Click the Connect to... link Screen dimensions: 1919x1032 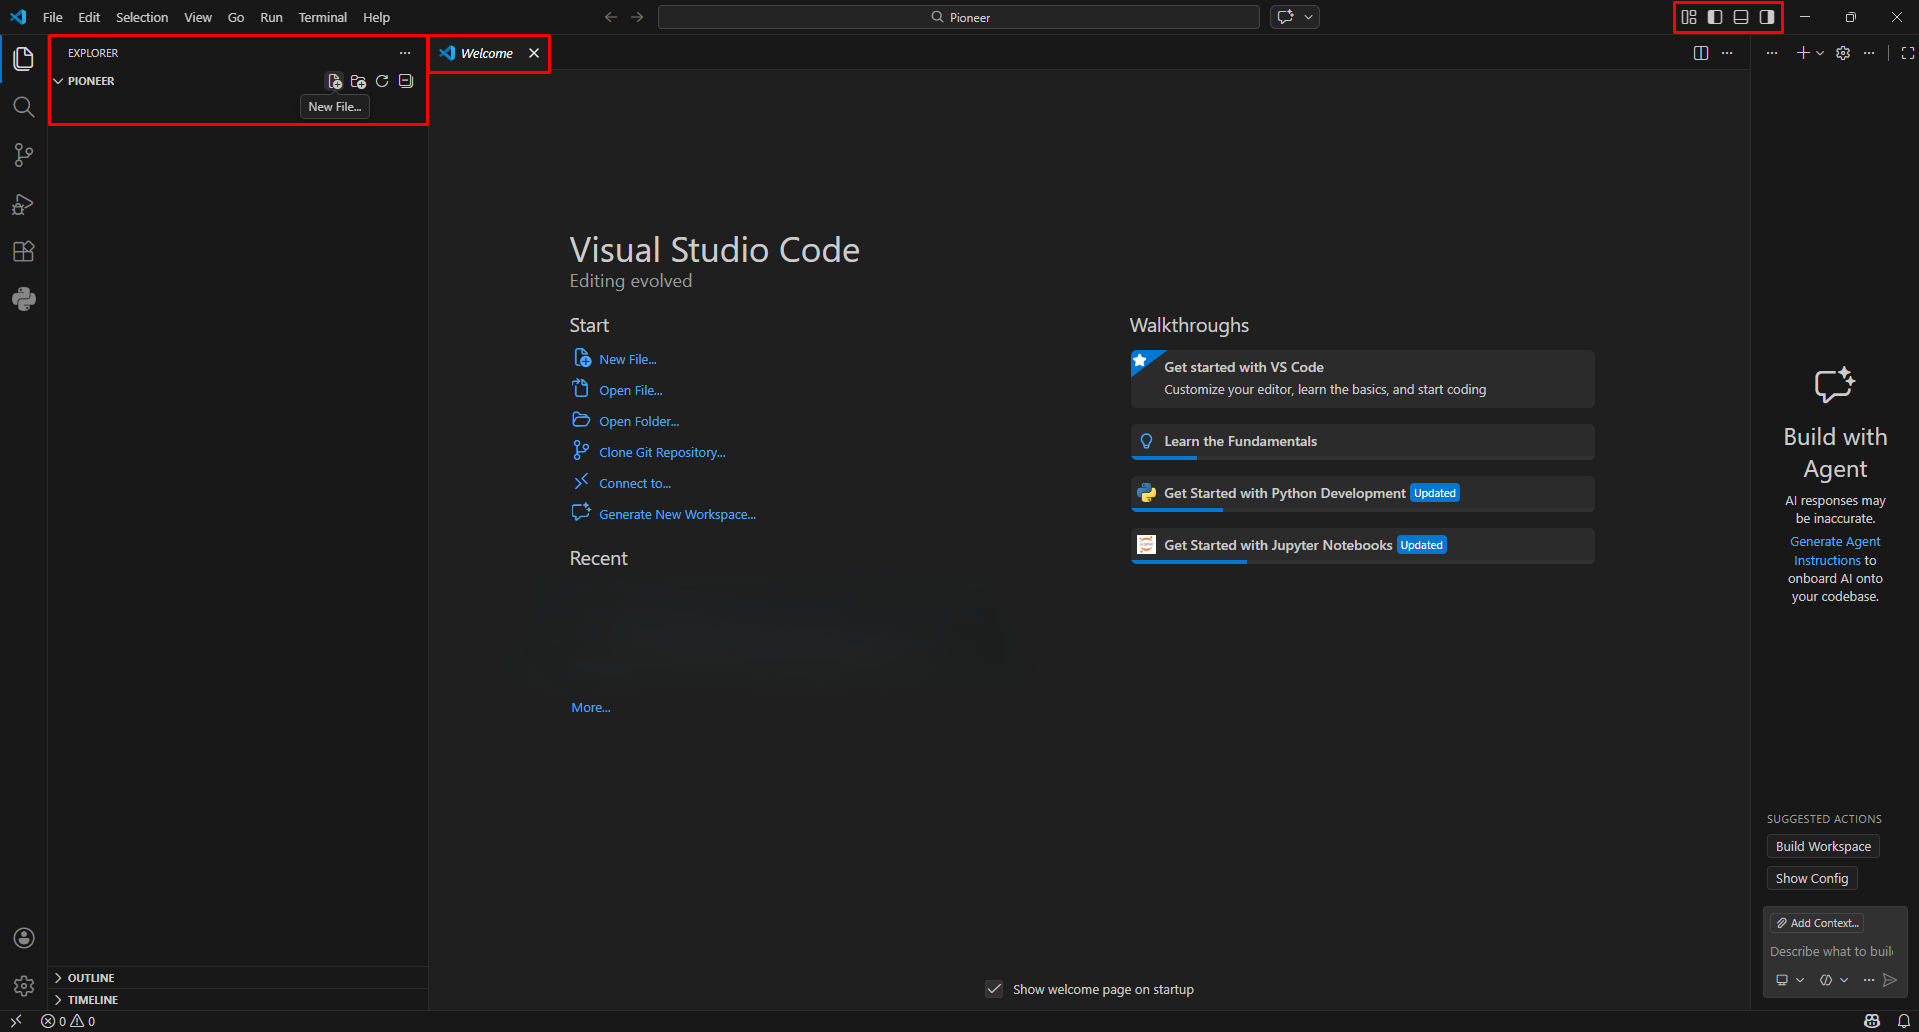pyautogui.click(x=635, y=483)
